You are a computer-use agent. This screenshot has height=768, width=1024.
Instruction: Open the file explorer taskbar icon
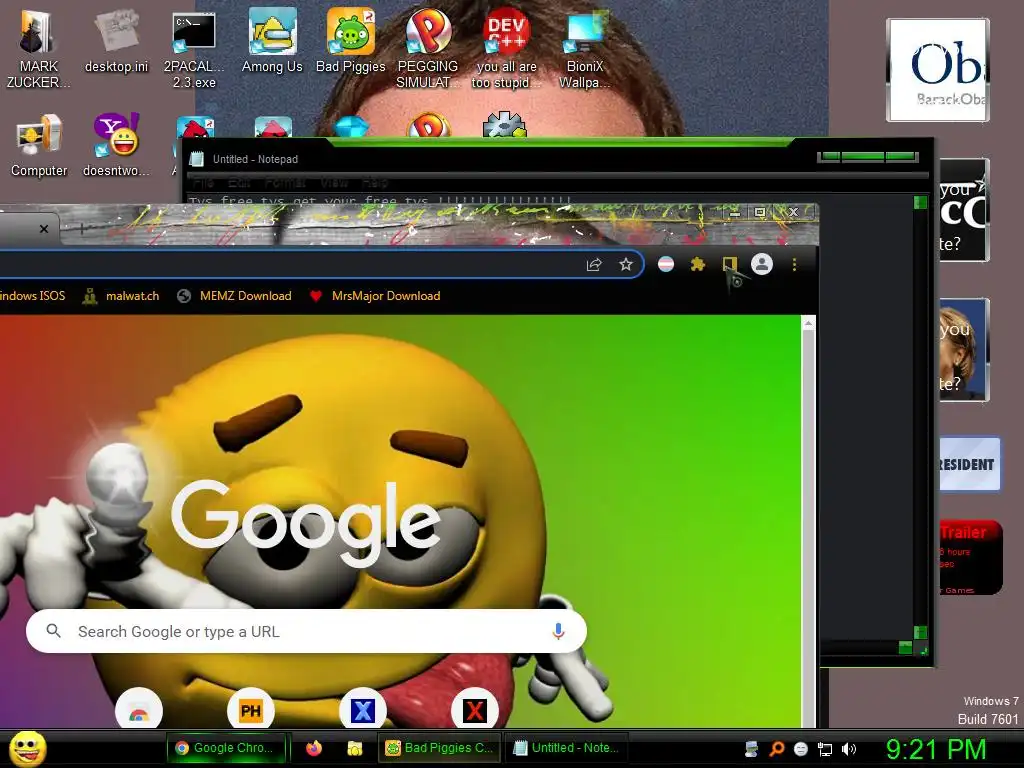tap(355, 748)
